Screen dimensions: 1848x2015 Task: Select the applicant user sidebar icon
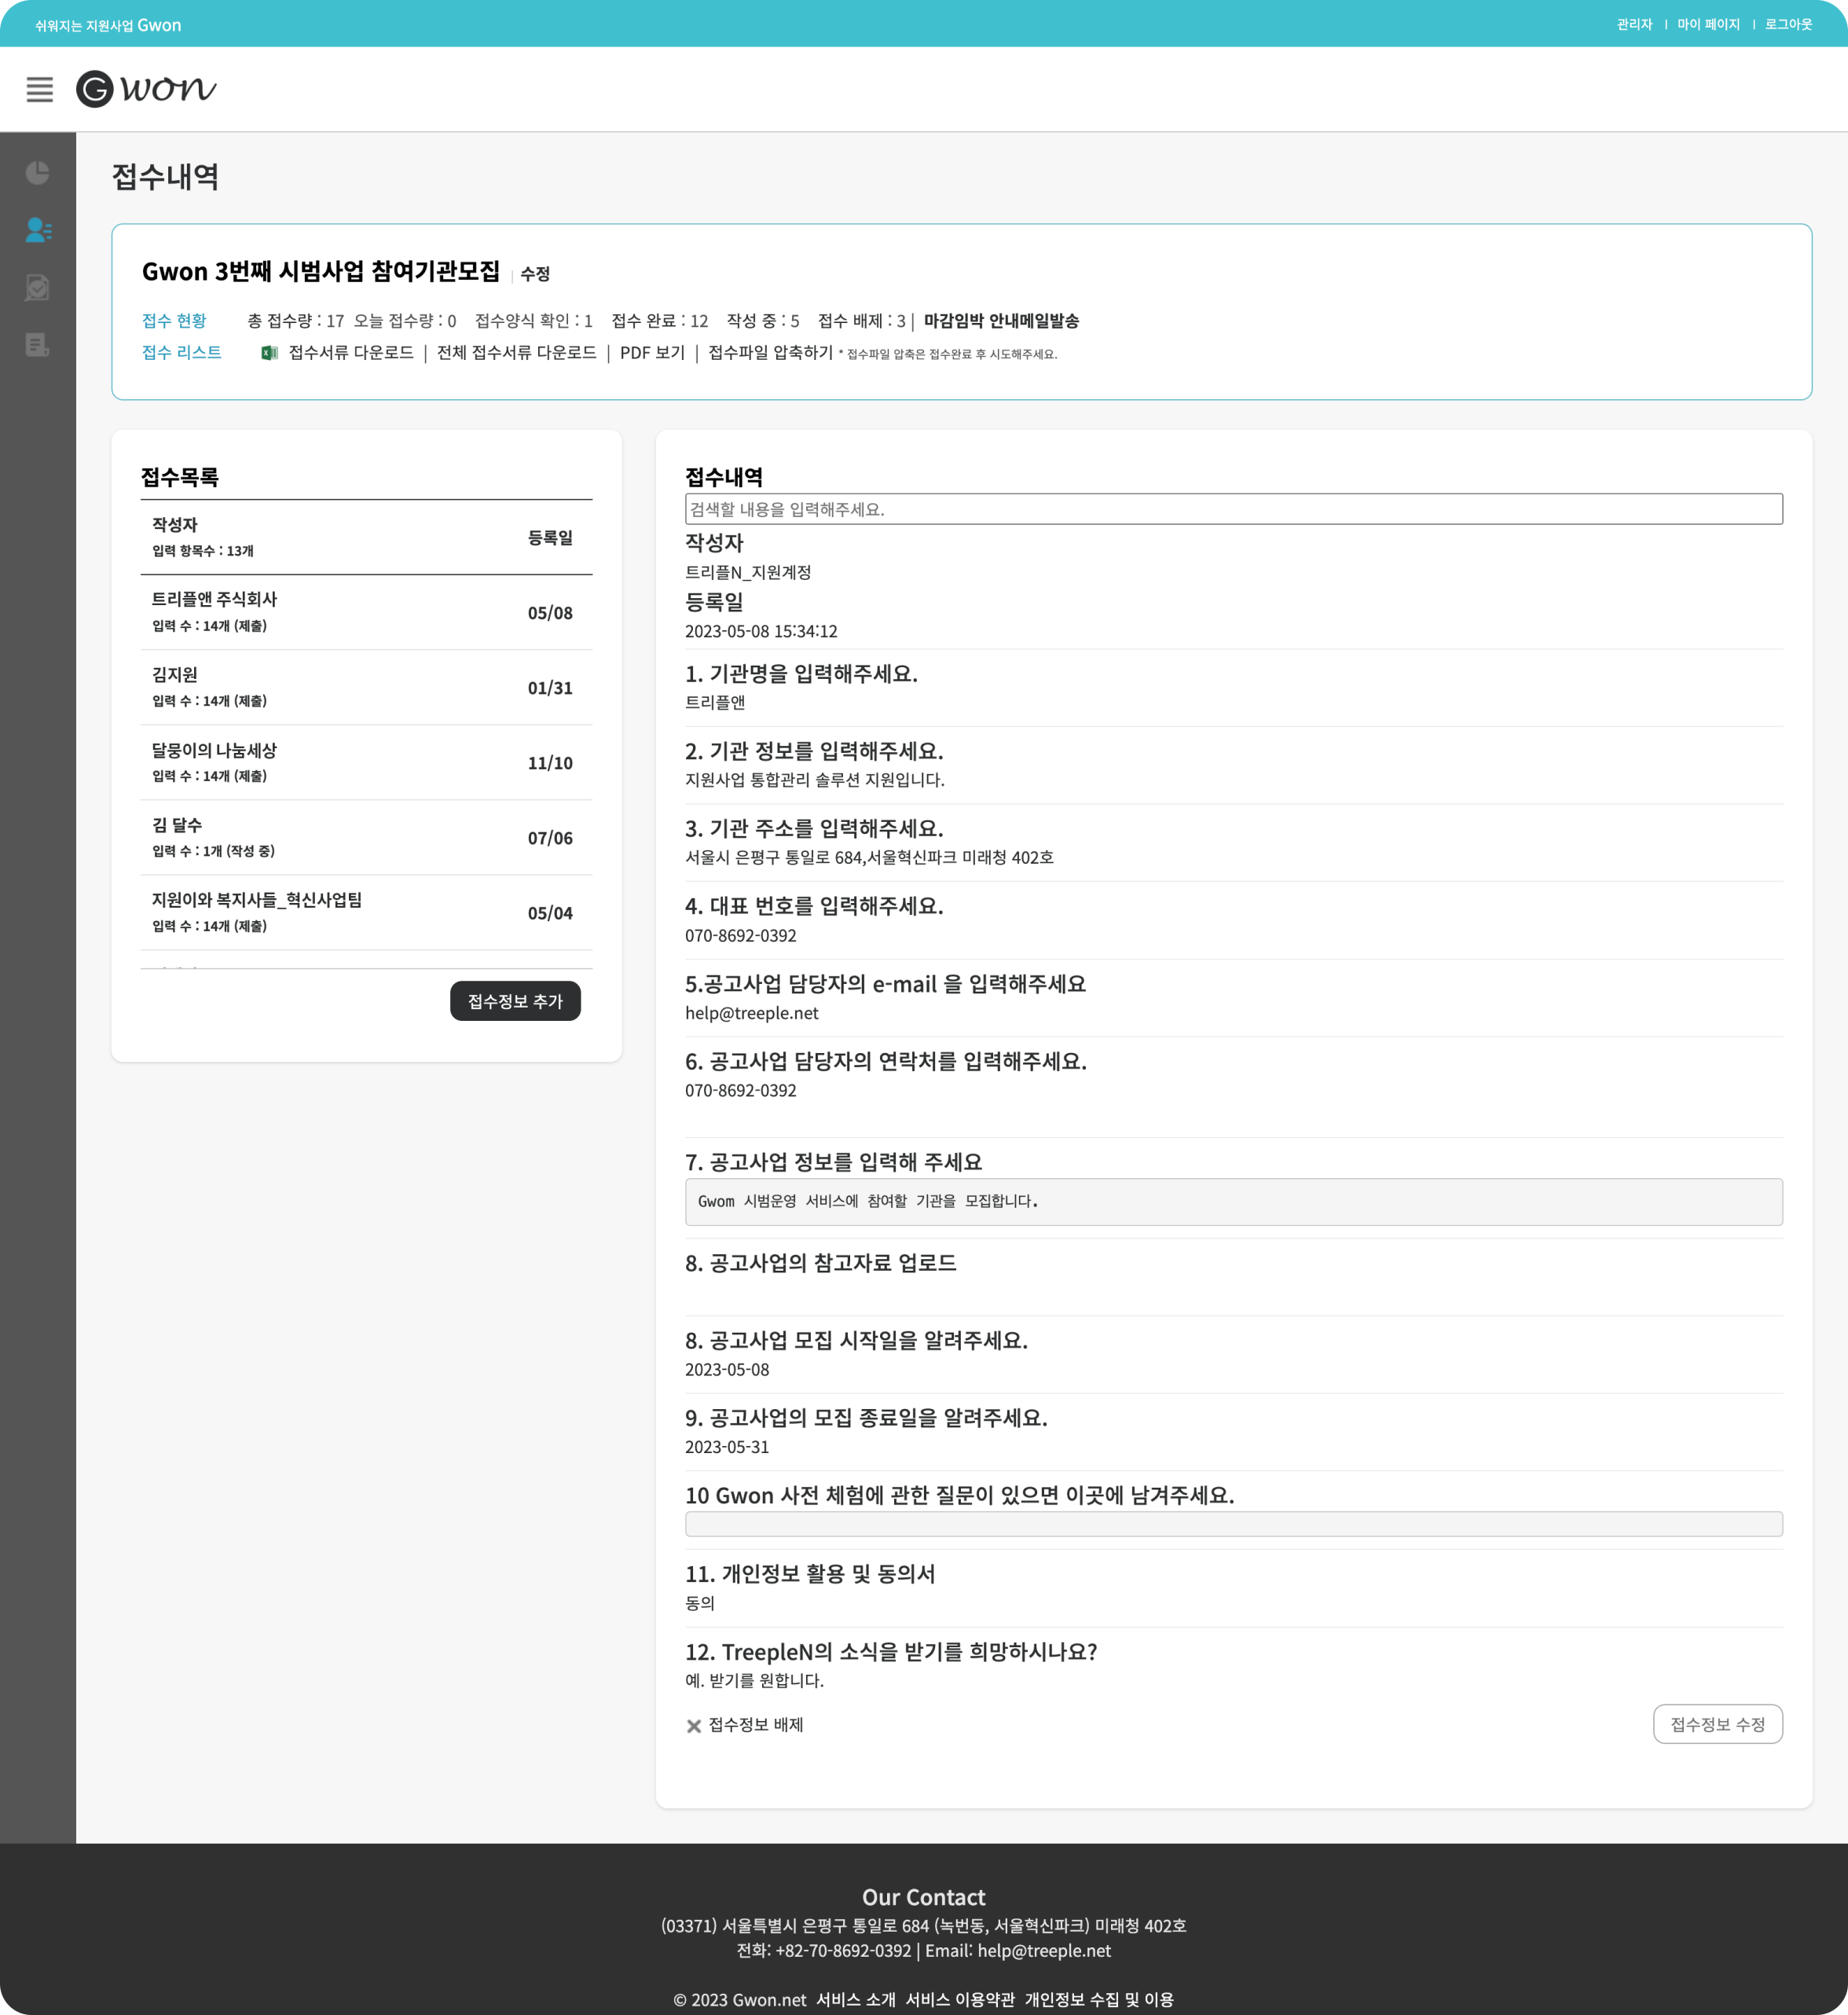[38, 230]
